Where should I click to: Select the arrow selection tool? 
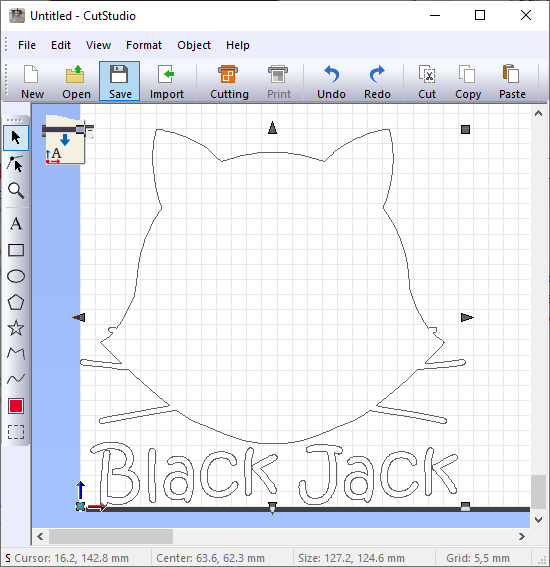[x=16, y=138]
